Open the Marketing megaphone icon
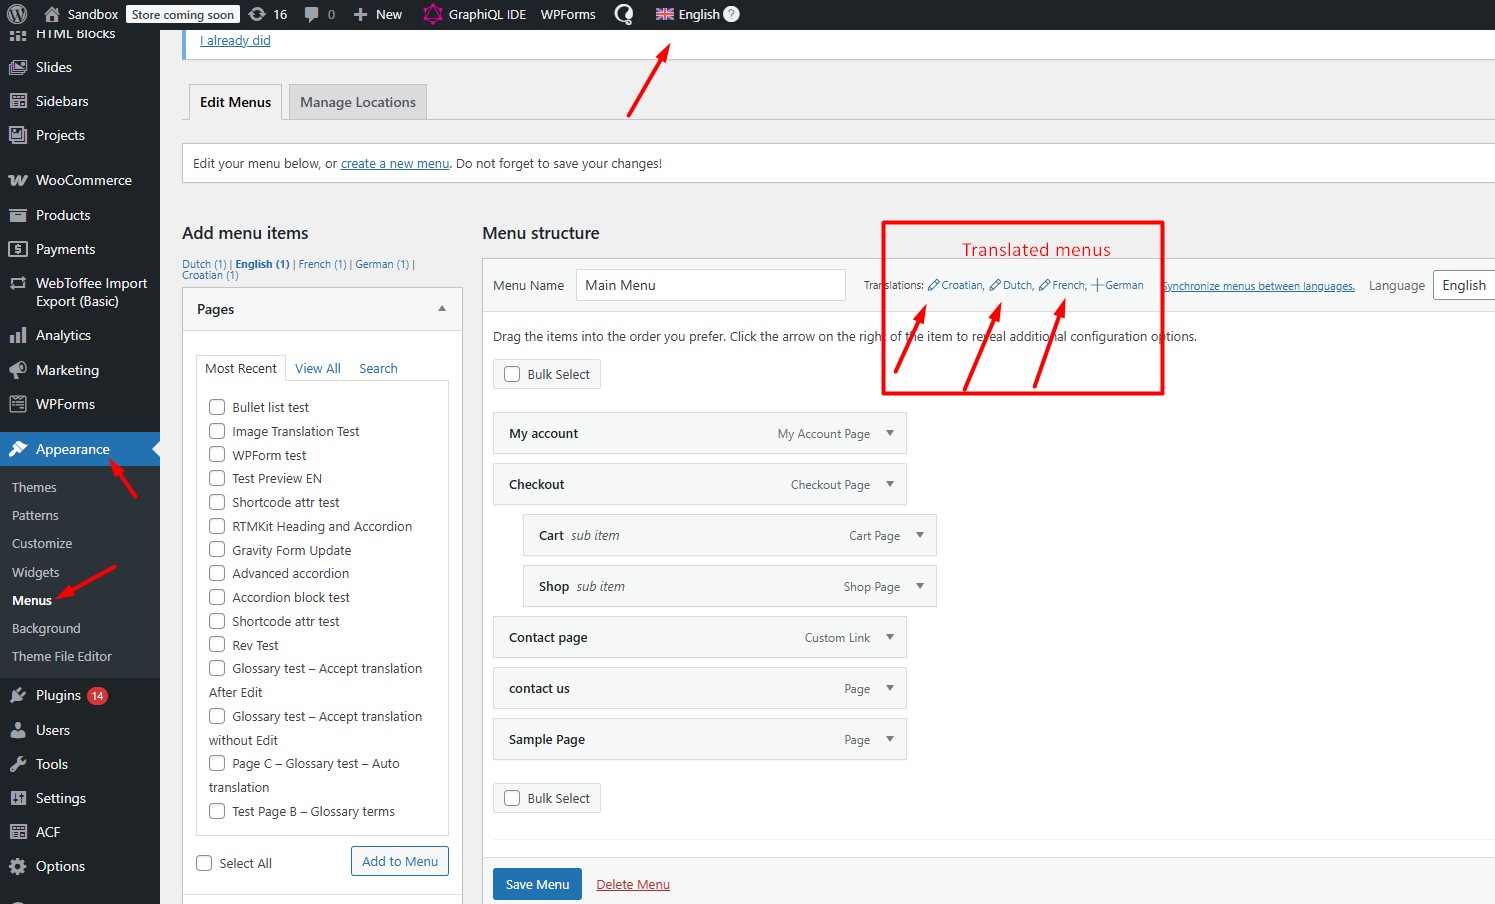 pyautogui.click(x=18, y=370)
